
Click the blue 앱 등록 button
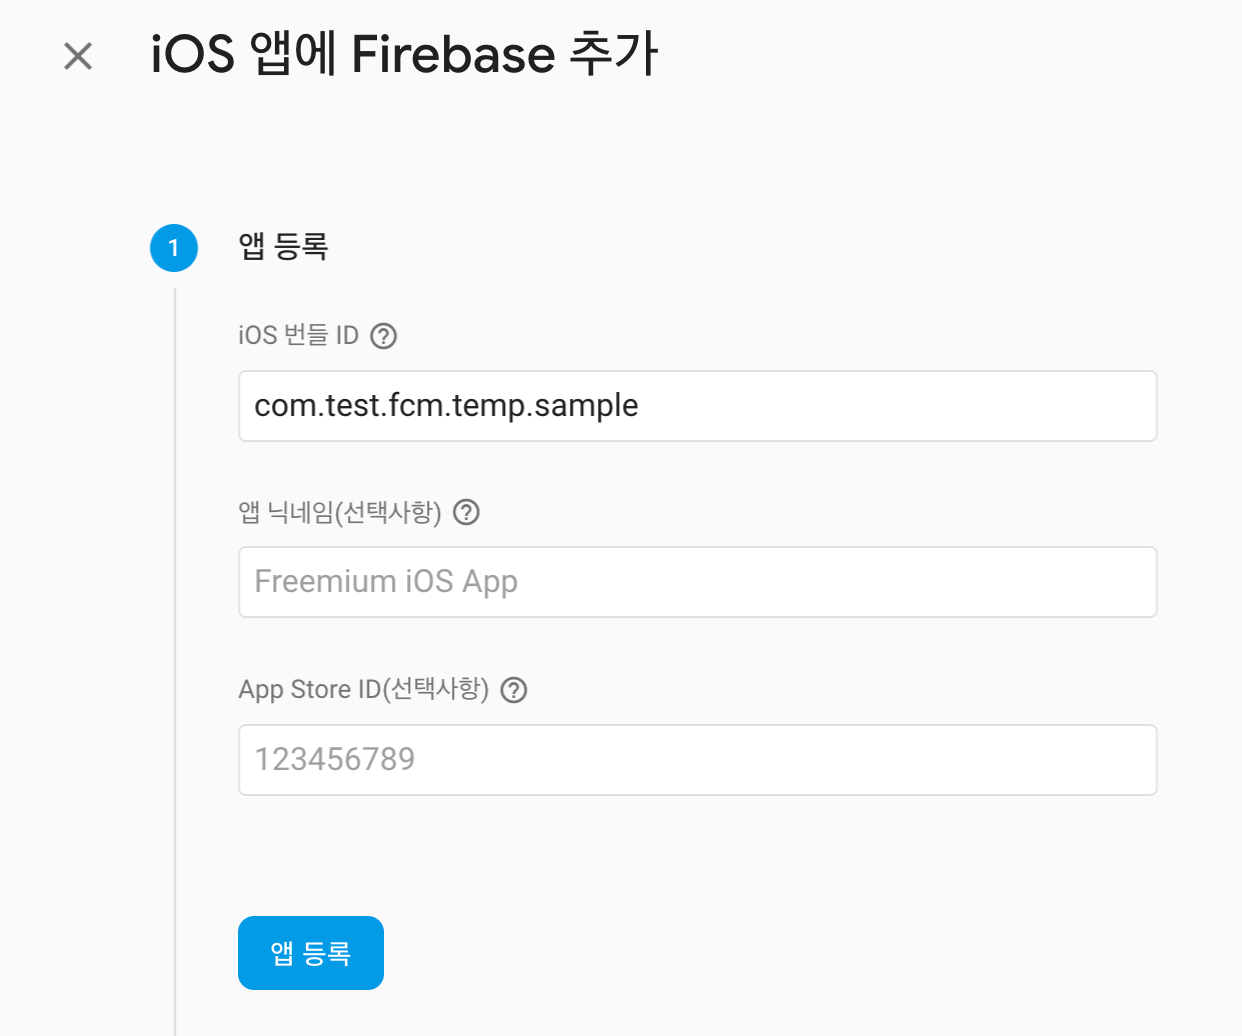pyautogui.click(x=311, y=953)
